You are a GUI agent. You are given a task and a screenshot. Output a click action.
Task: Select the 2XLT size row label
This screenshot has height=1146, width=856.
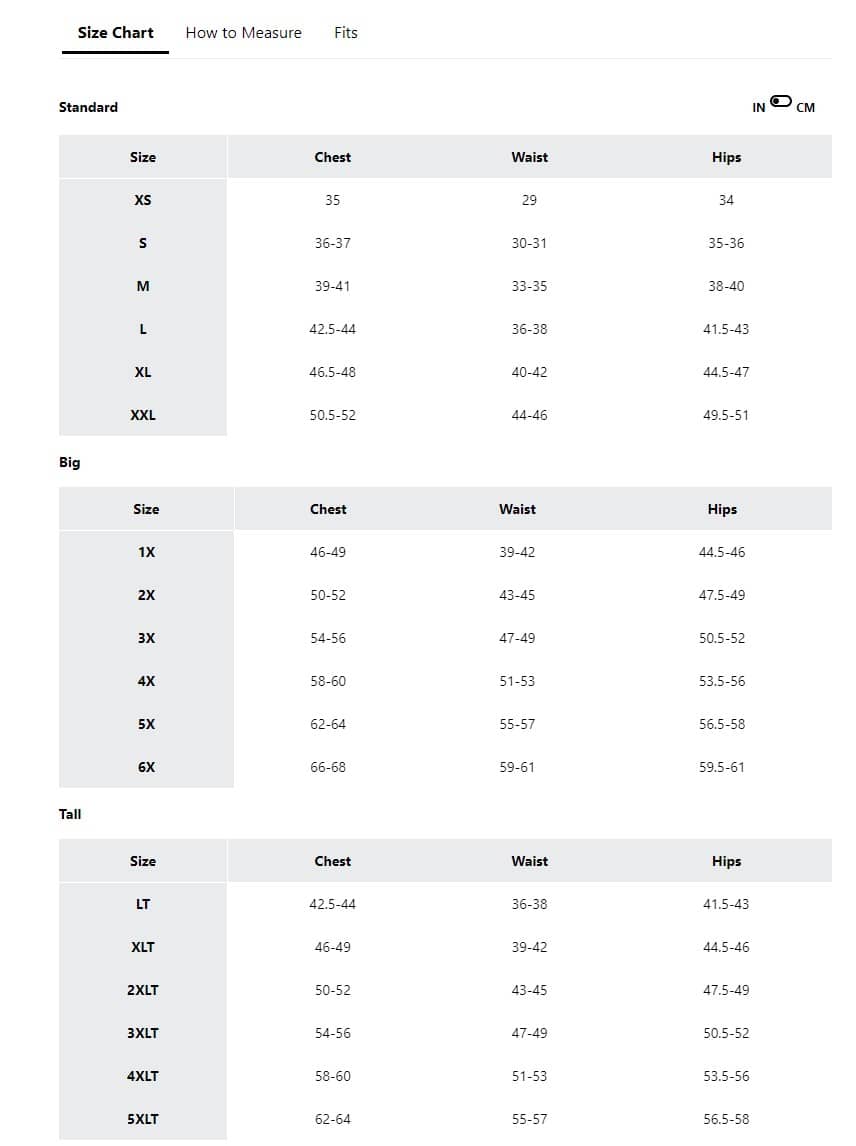click(143, 990)
